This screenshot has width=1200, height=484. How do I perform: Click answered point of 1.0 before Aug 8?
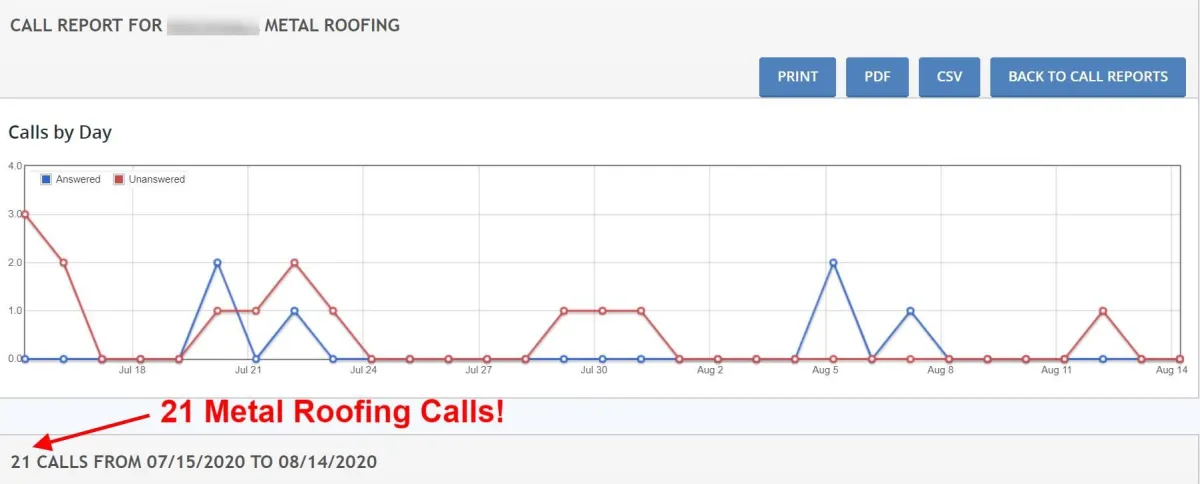click(x=910, y=310)
